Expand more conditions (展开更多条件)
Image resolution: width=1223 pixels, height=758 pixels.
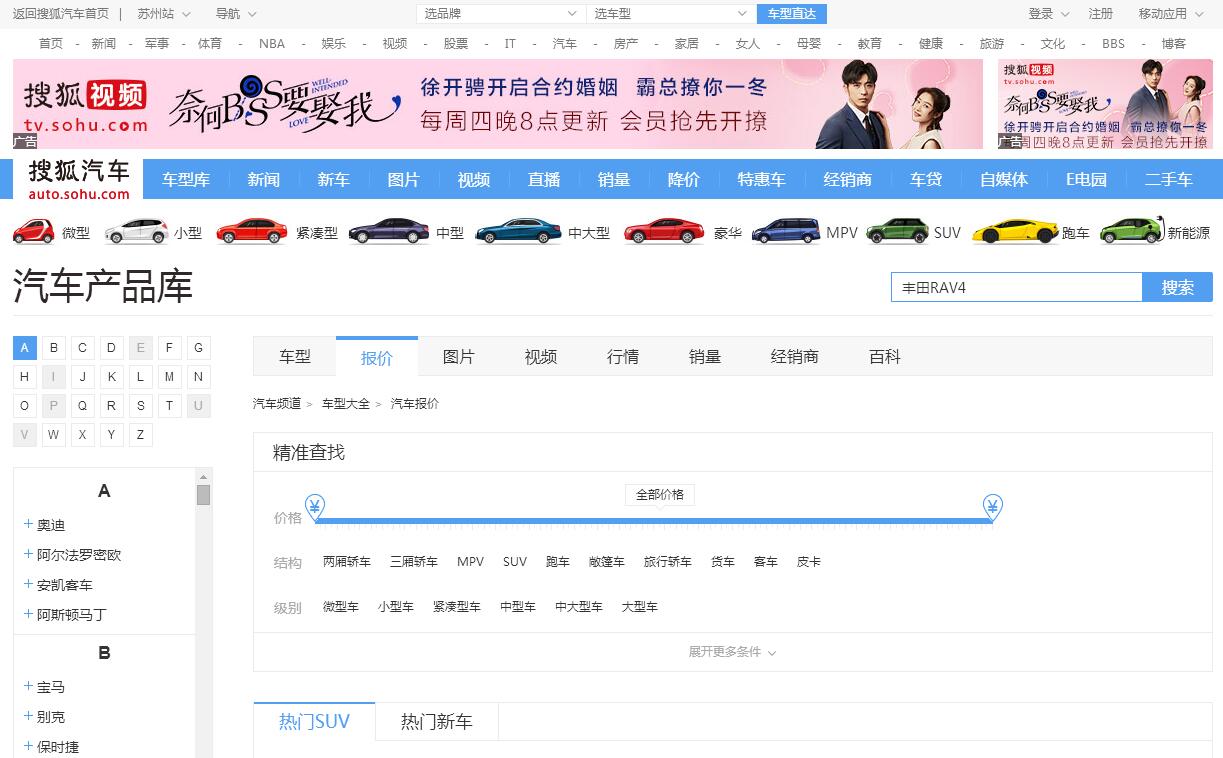(x=732, y=652)
